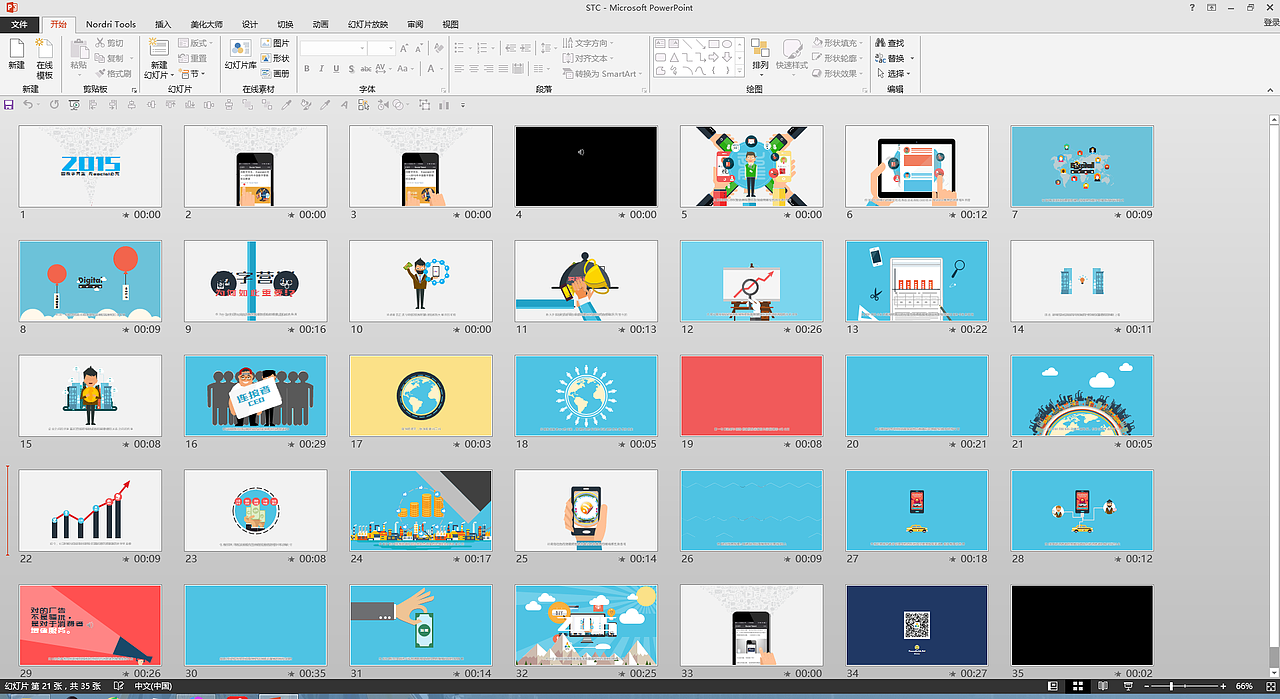Click the Undo arrow in quick access toolbar
The width and height of the screenshot is (1280, 699).
pyautogui.click(x=28, y=105)
